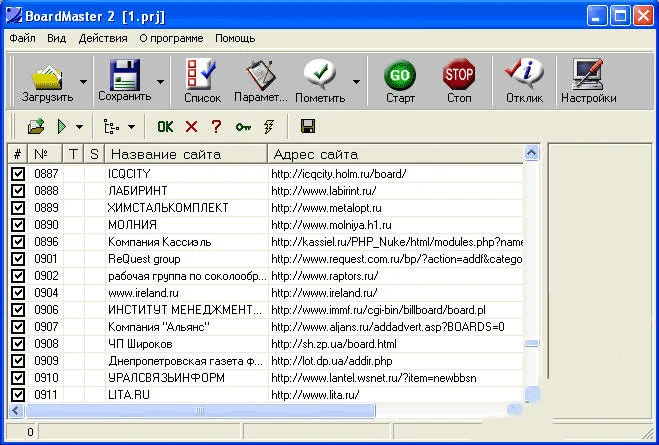The width and height of the screenshot is (659, 445).
Task: Select row number 0910
Action: point(46,378)
